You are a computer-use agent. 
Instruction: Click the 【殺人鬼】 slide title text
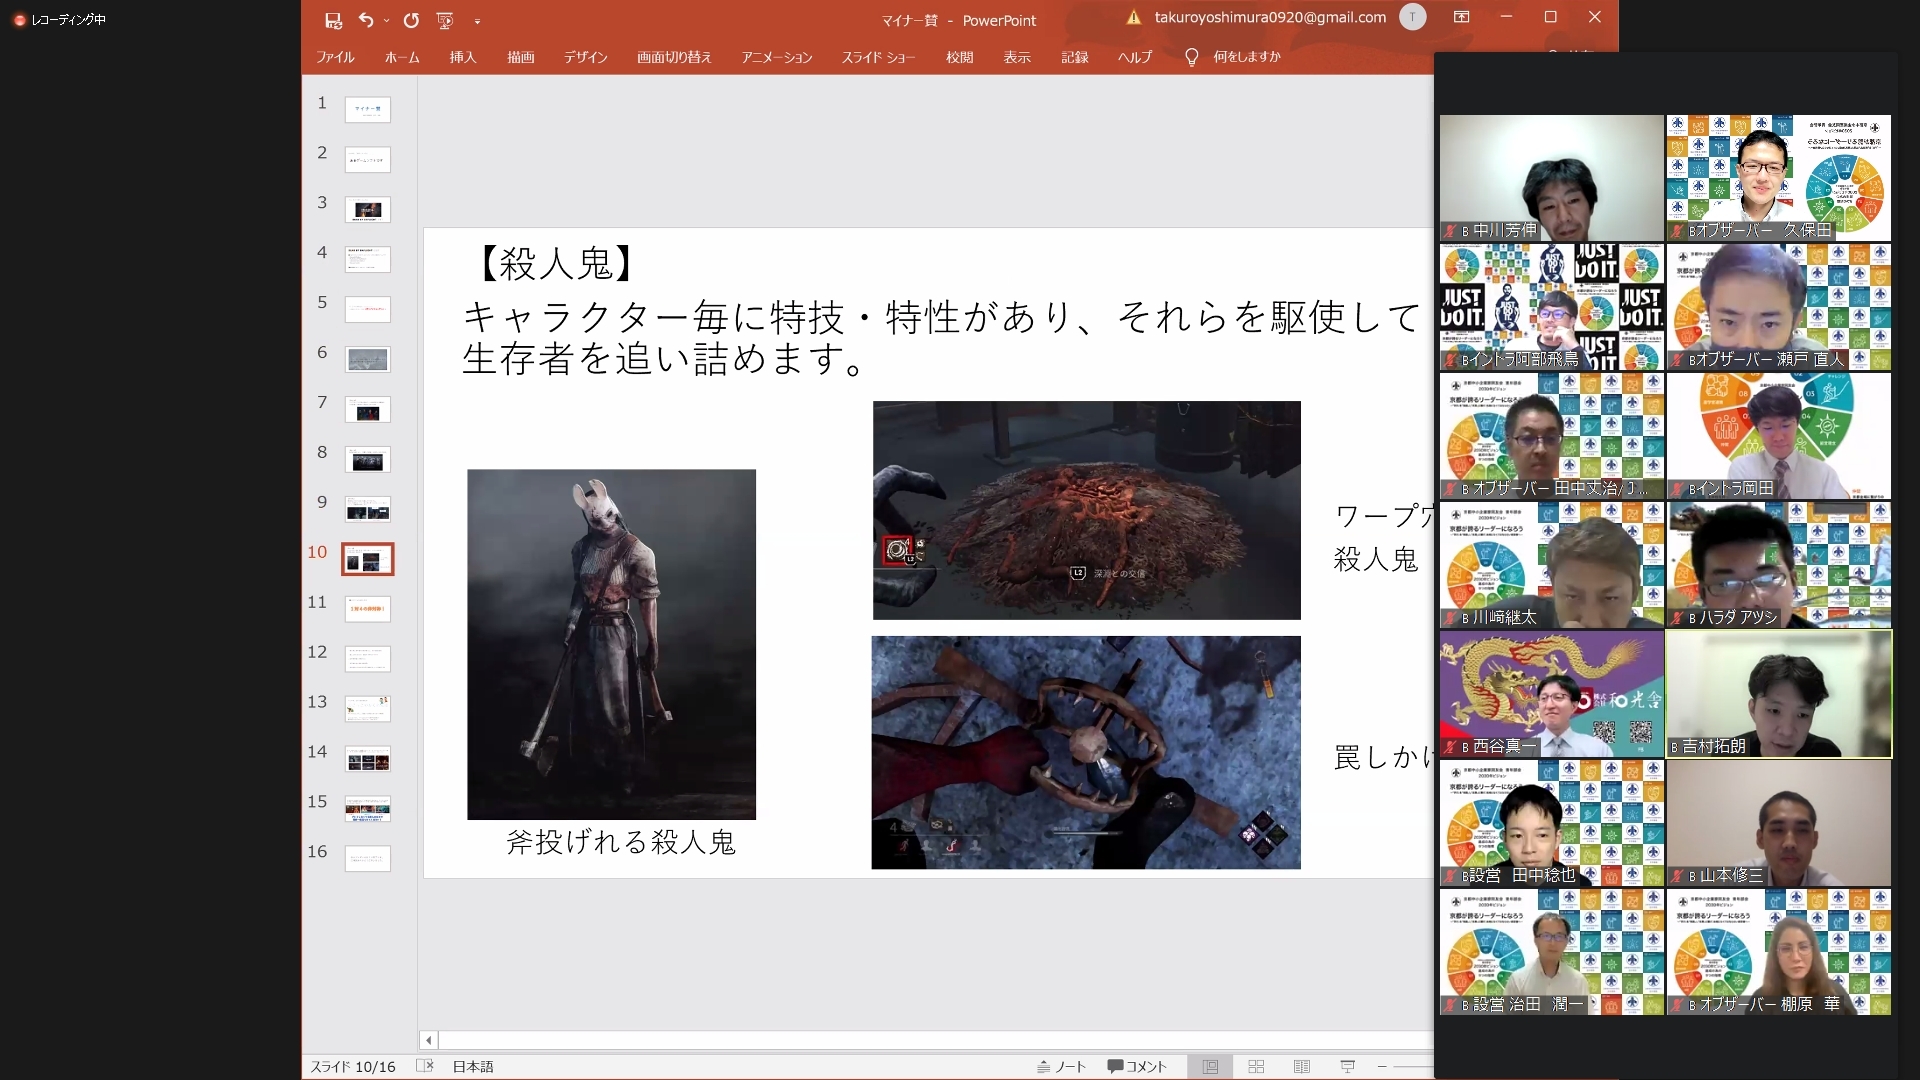pos(556,263)
